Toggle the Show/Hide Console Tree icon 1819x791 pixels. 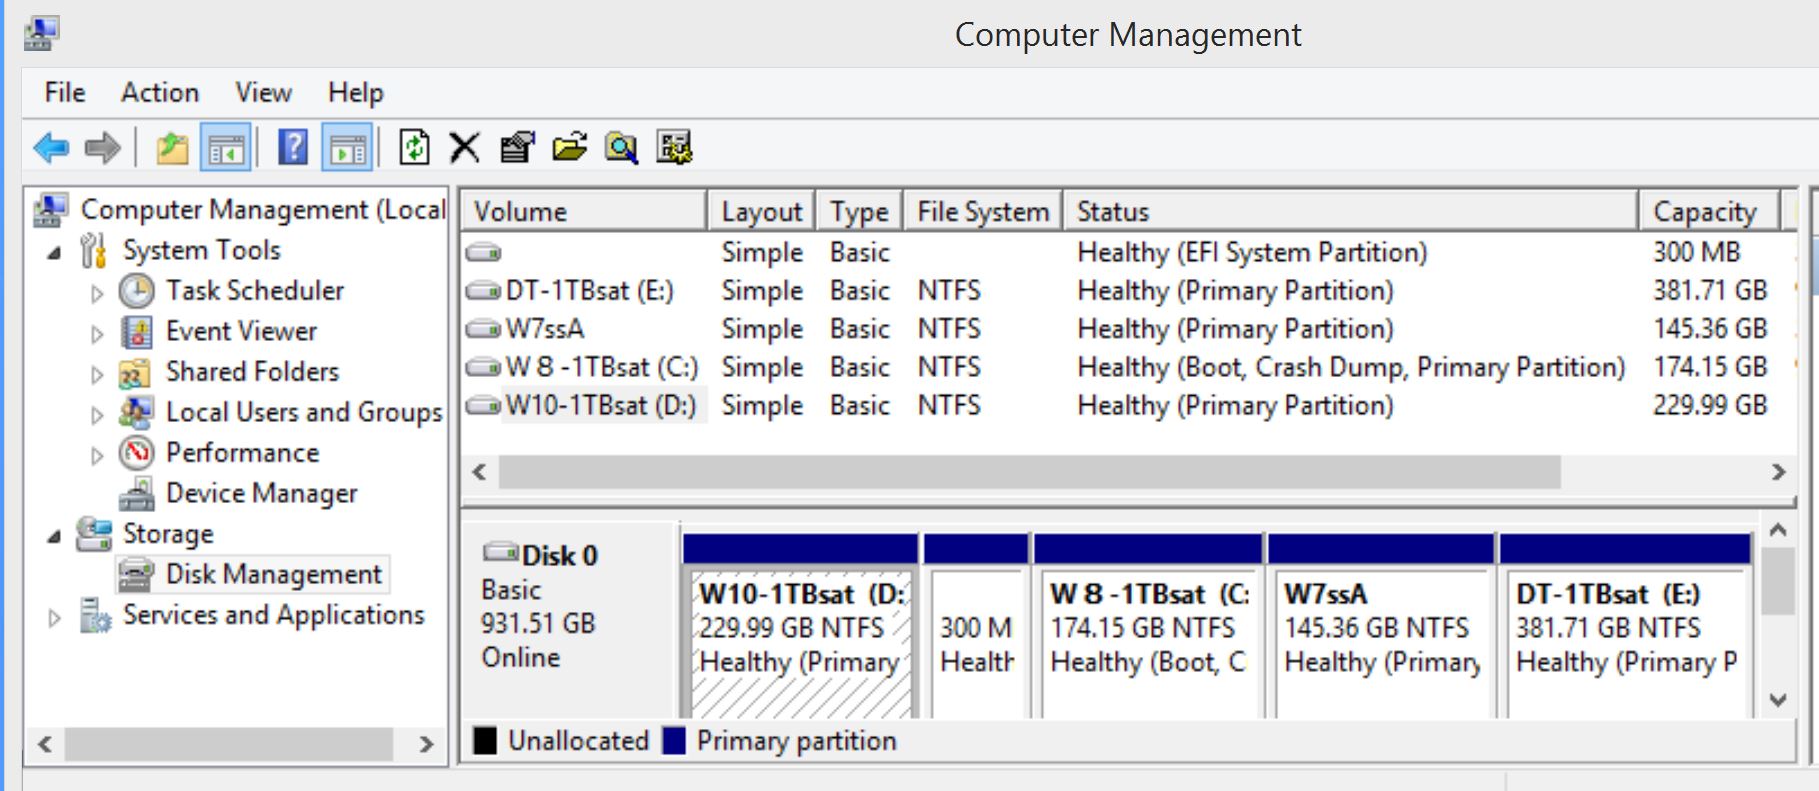(225, 149)
